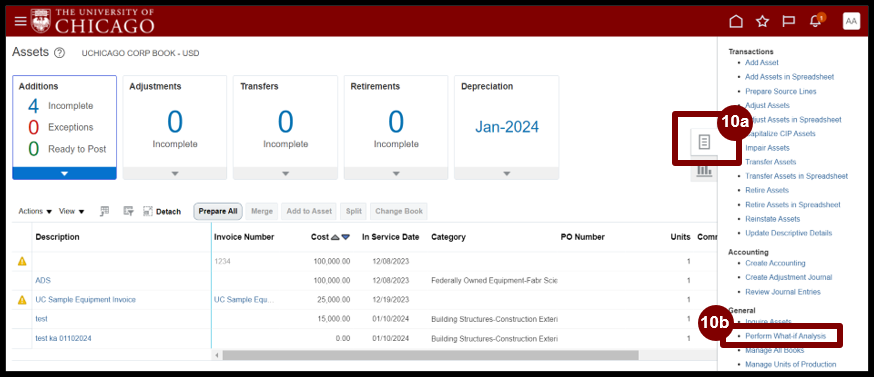Click the Detach table button

(162, 211)
